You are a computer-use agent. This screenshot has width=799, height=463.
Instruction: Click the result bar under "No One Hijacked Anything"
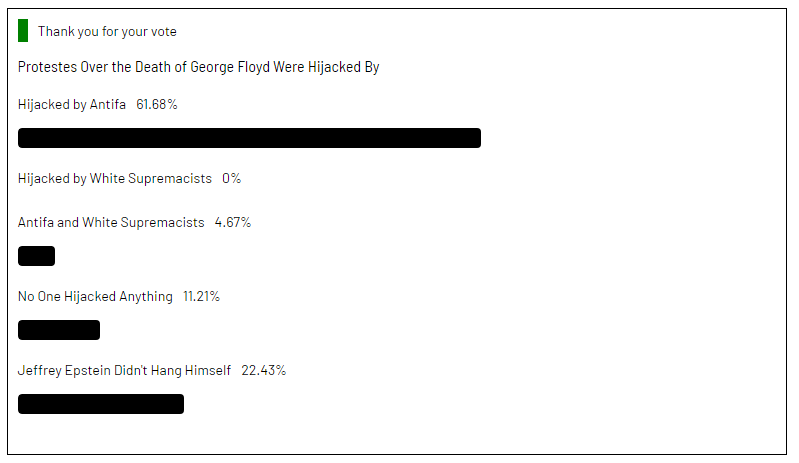59,330
